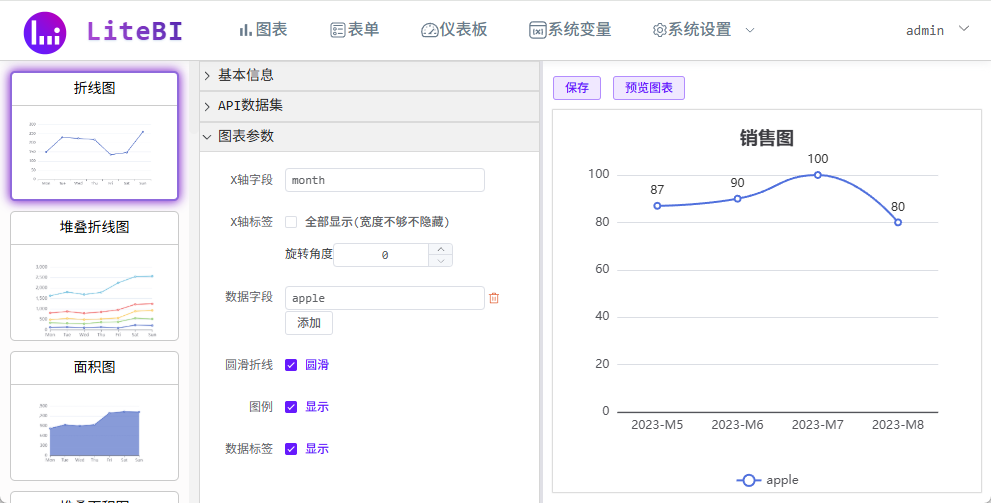Click the 预览图表 button
The width and height of the screenshot is (991, 503).
pos(649,88)
